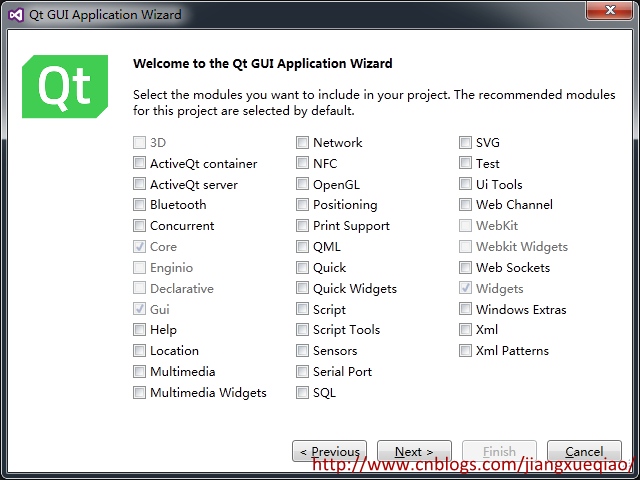Click the disabled Webkit Widgets checkbox
This screenshot has height=480, width=640.
point(465,246)
